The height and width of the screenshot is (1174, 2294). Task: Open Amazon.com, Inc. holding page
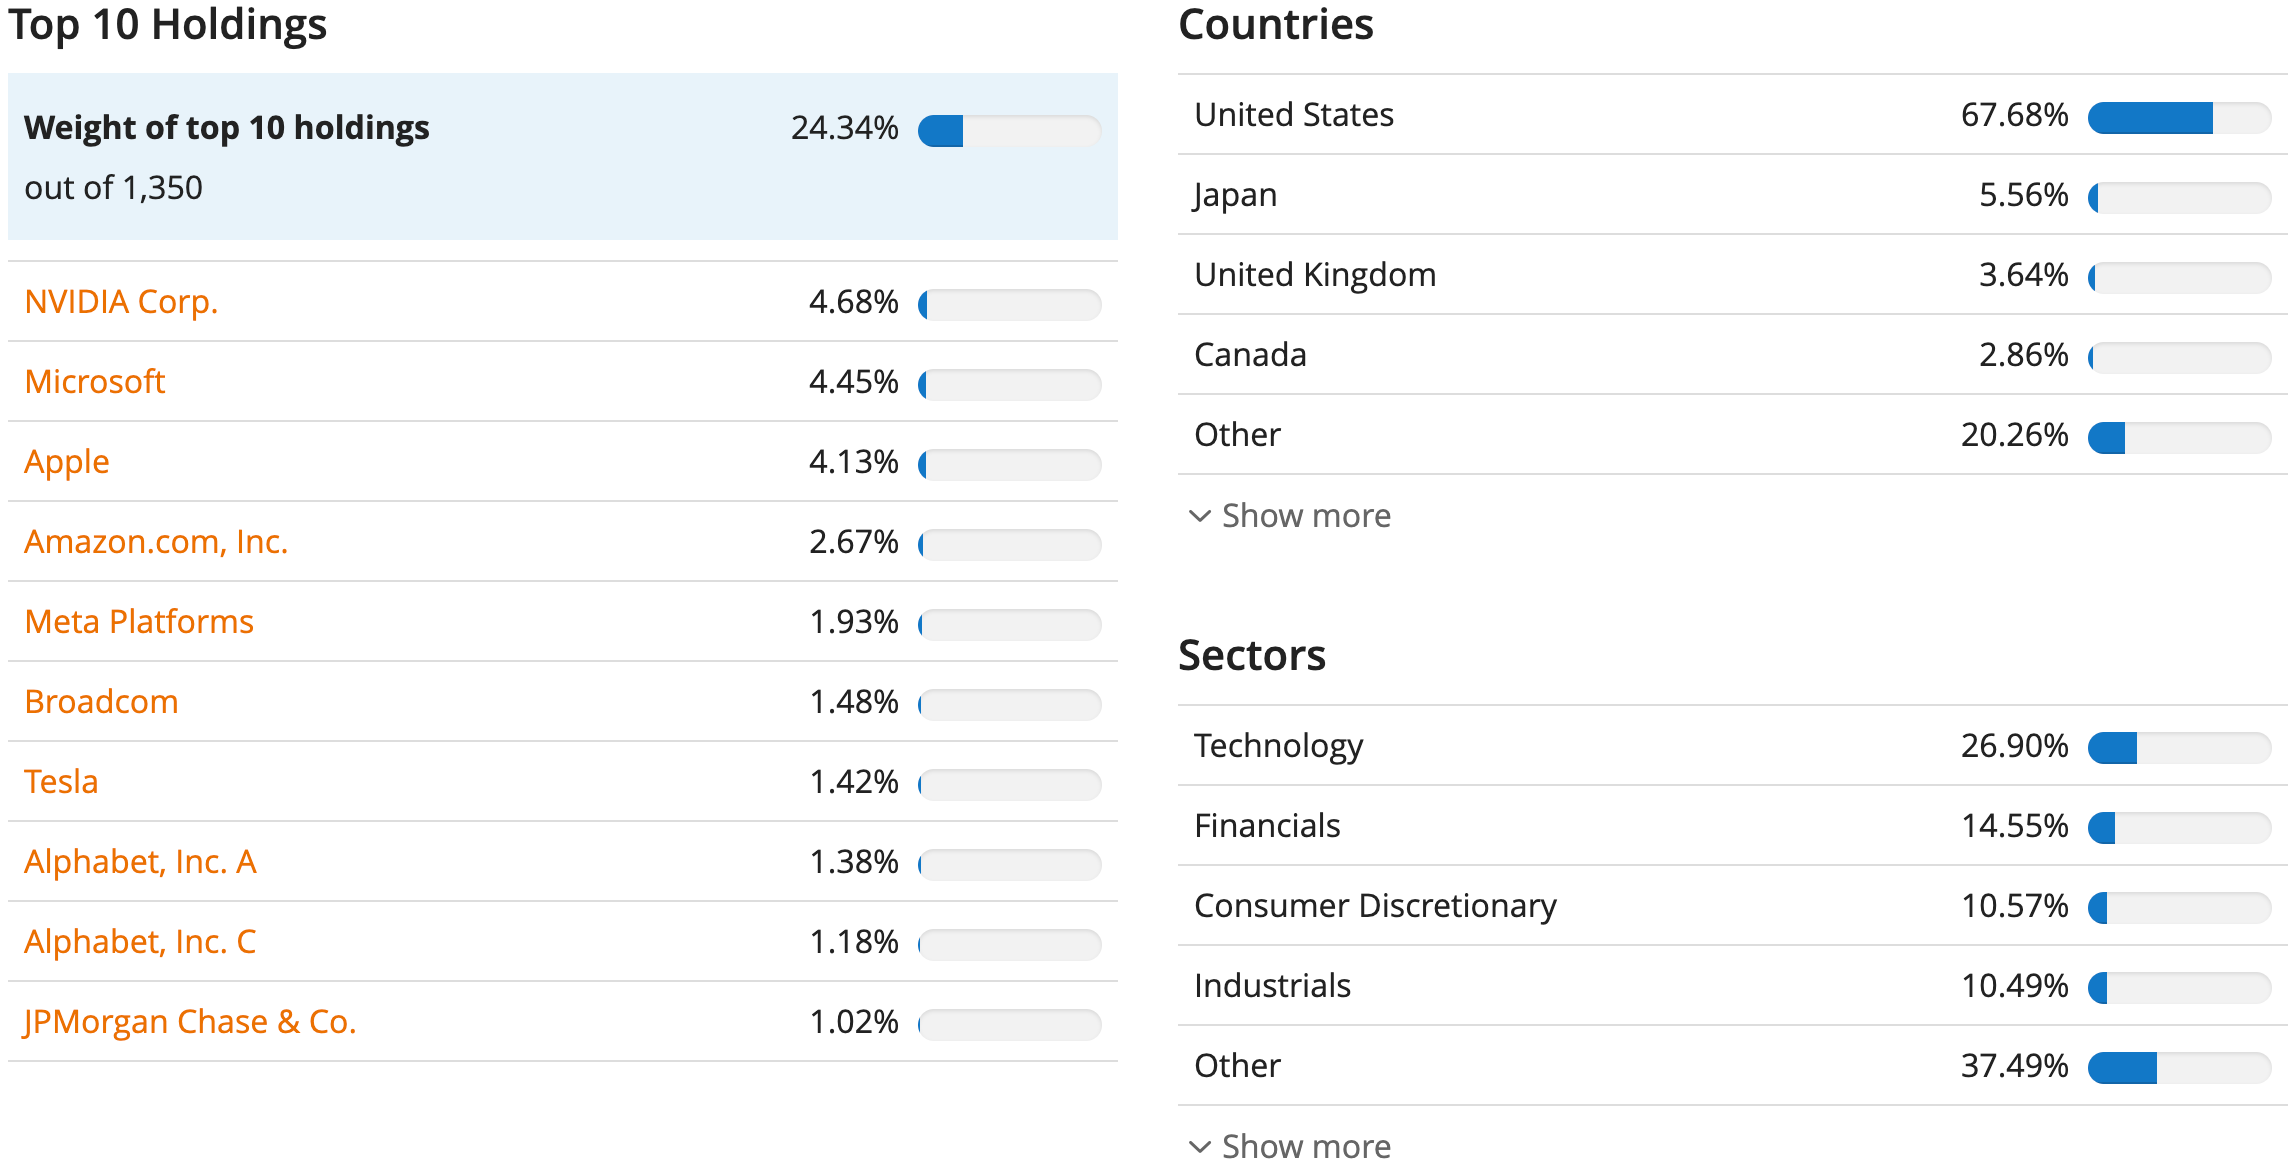pos(156,542)
